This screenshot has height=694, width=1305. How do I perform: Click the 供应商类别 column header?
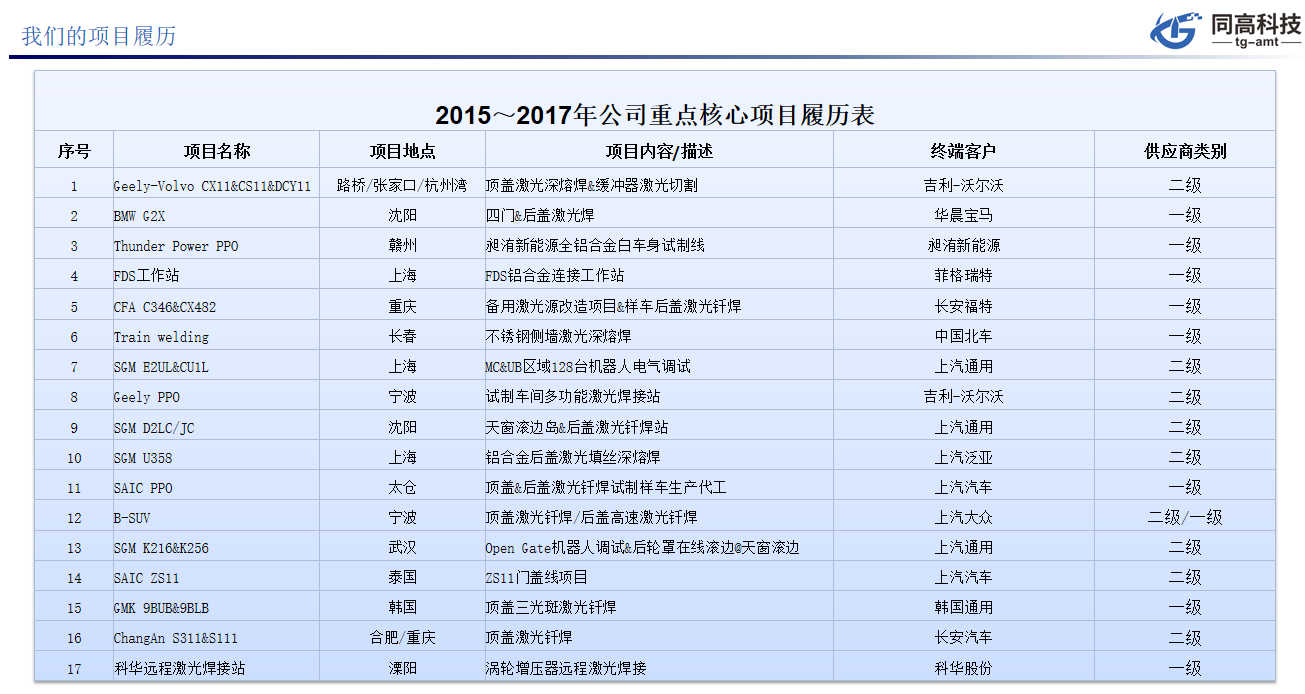(x=1185, y=152)
